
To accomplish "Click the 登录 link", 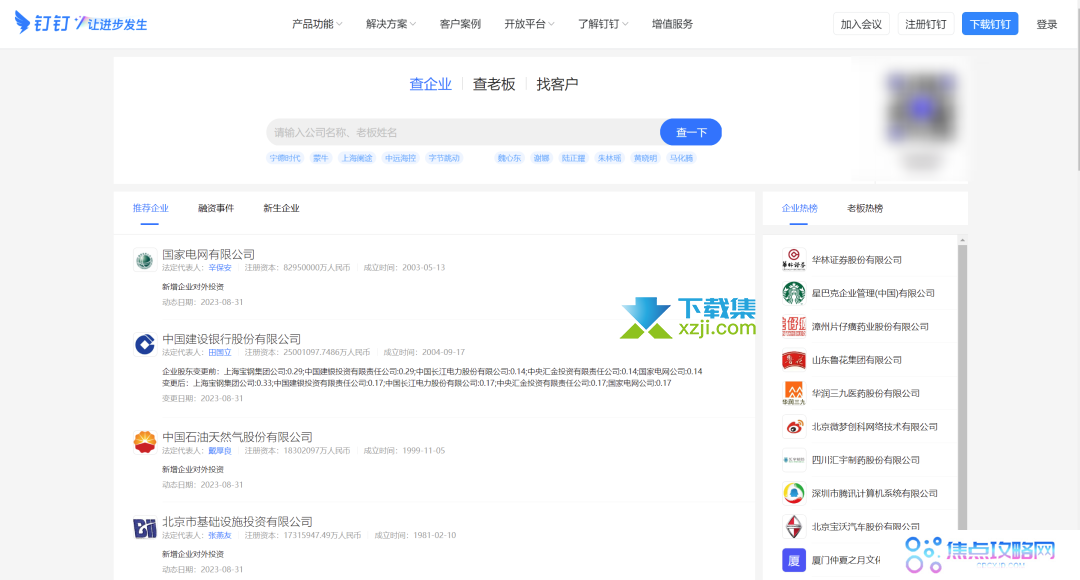I will [x=1046, y=24].
